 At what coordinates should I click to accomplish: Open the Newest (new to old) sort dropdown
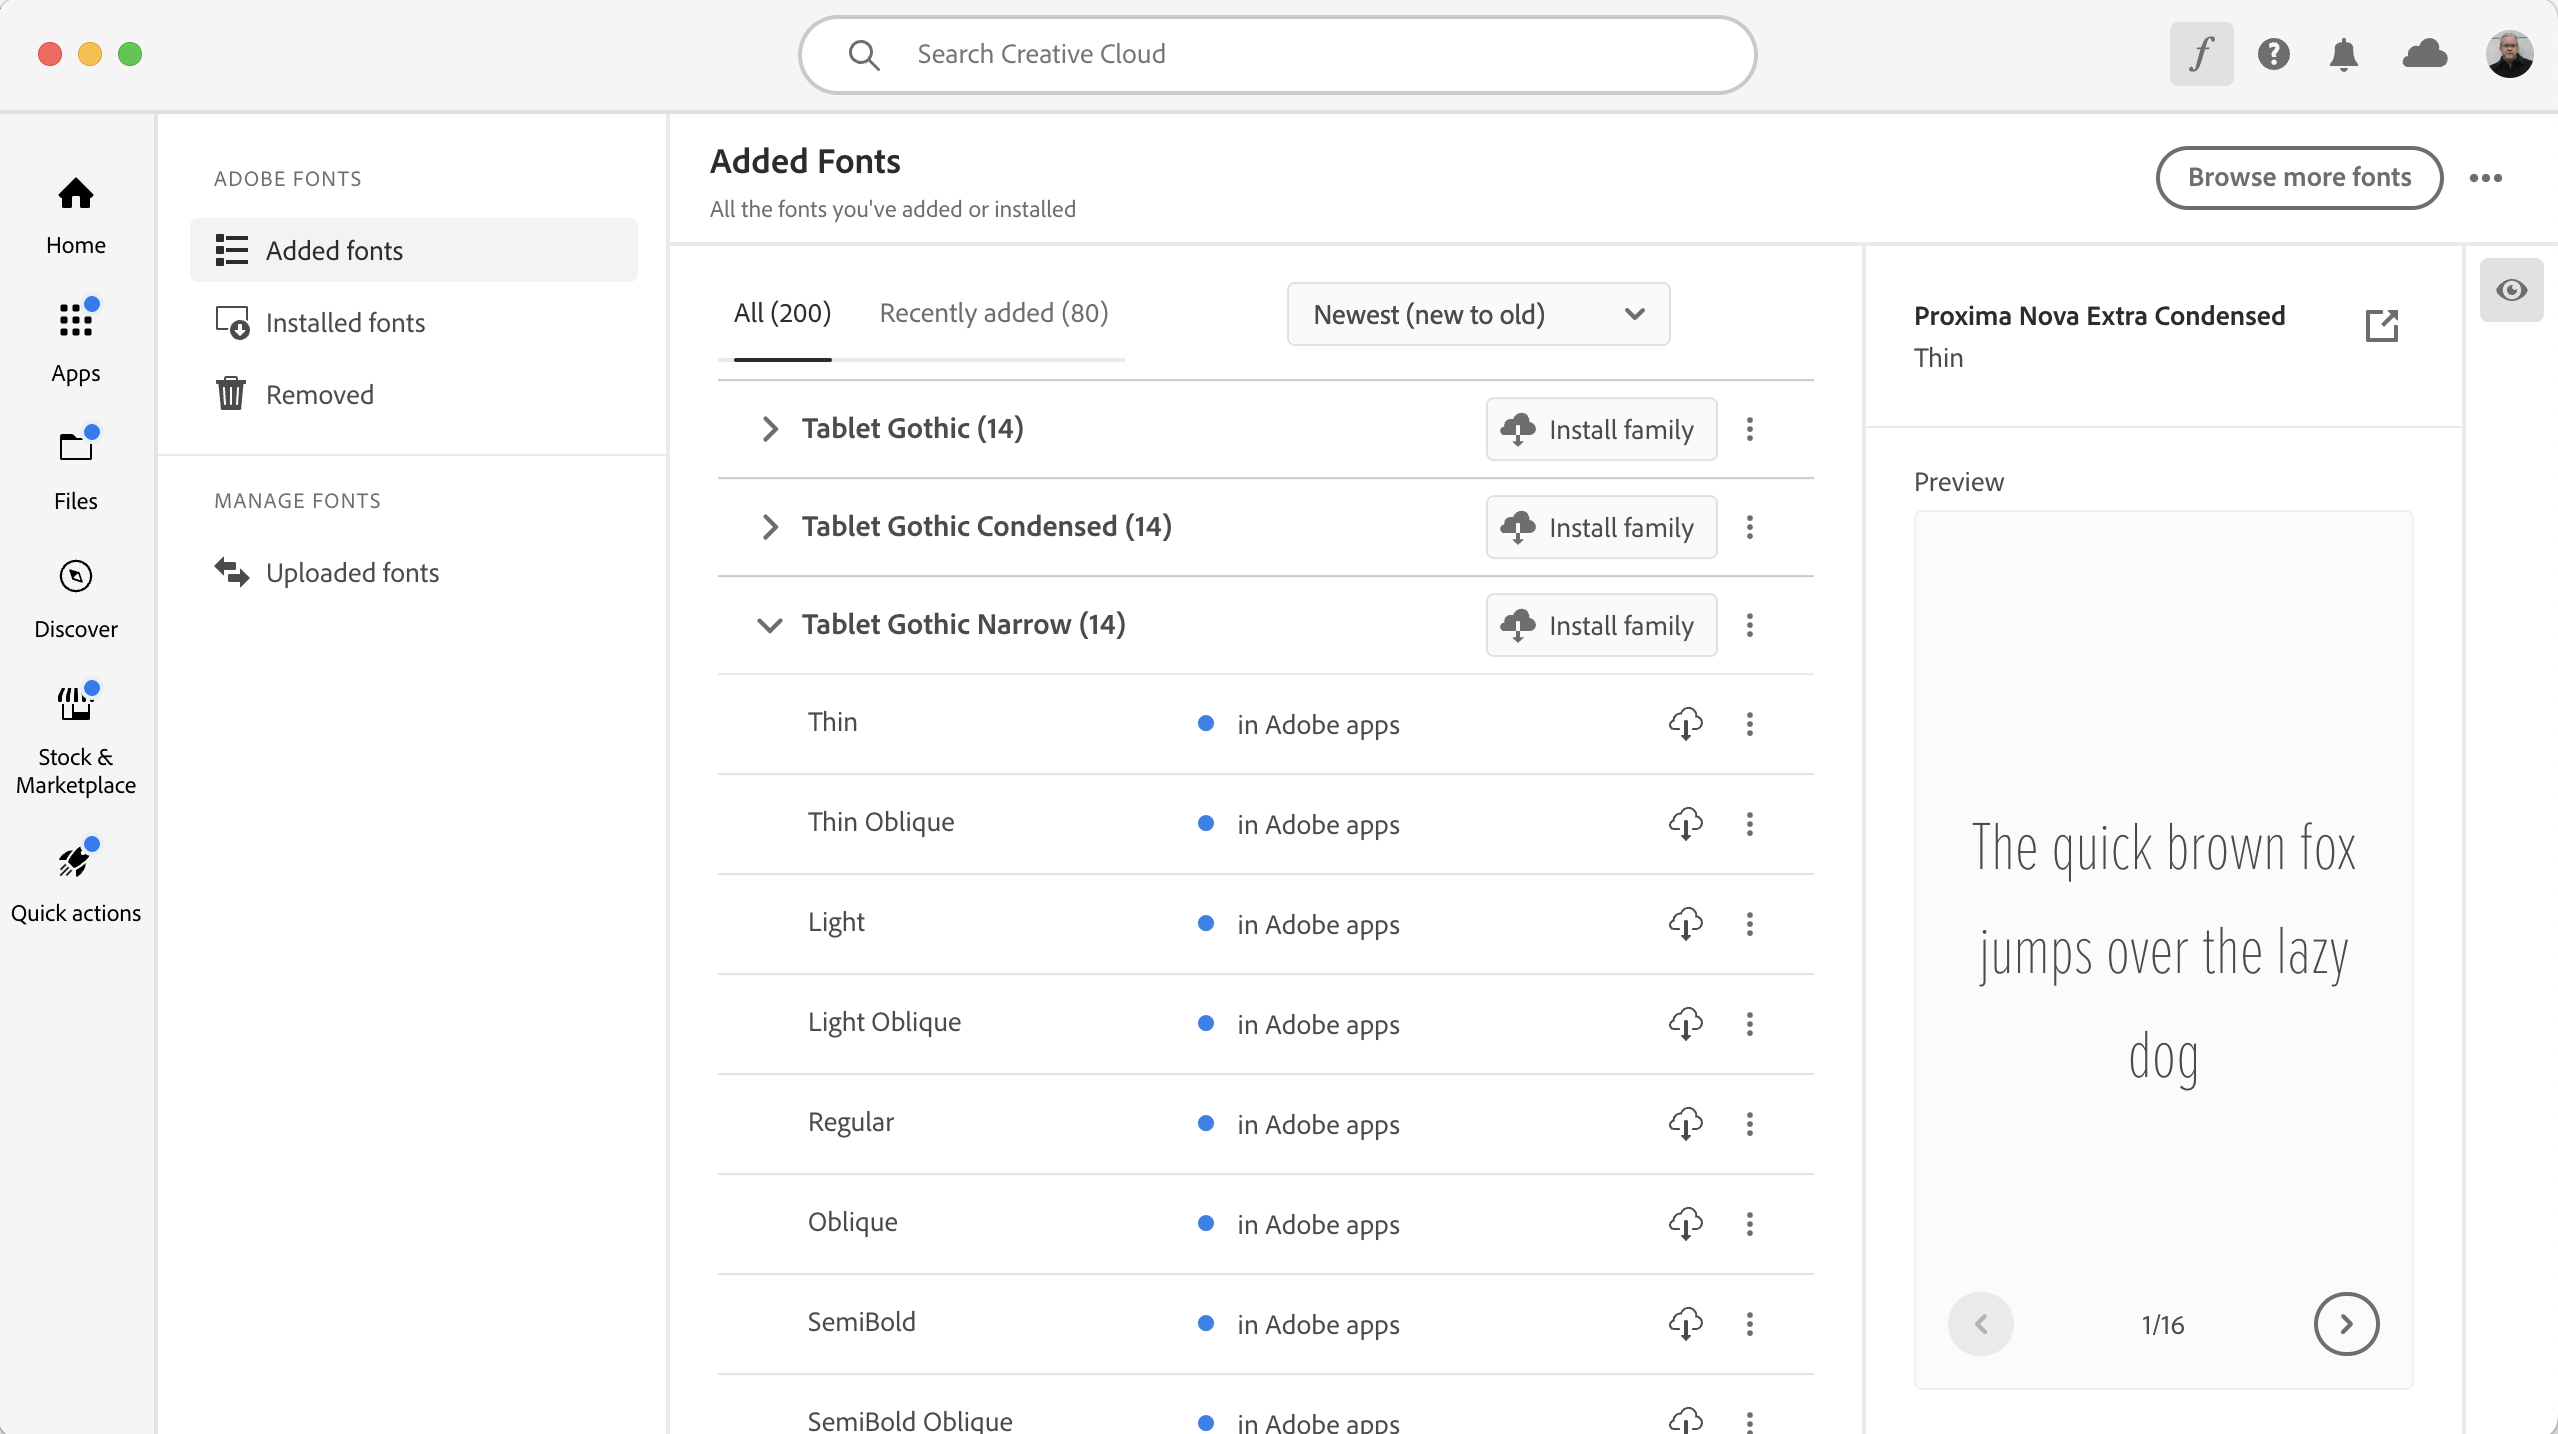[x=1477, y=314]
